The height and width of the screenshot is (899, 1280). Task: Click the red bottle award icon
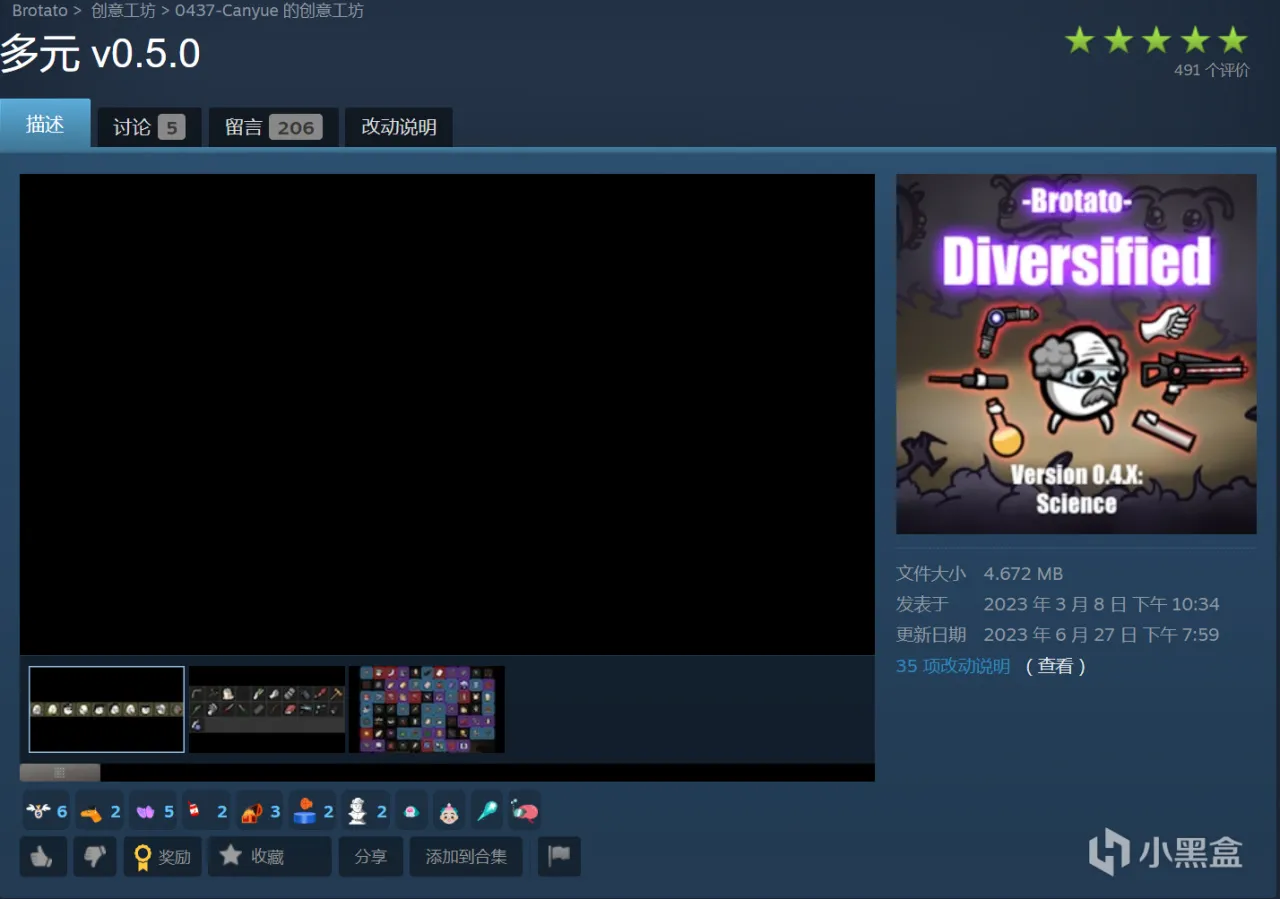point(193,811)
